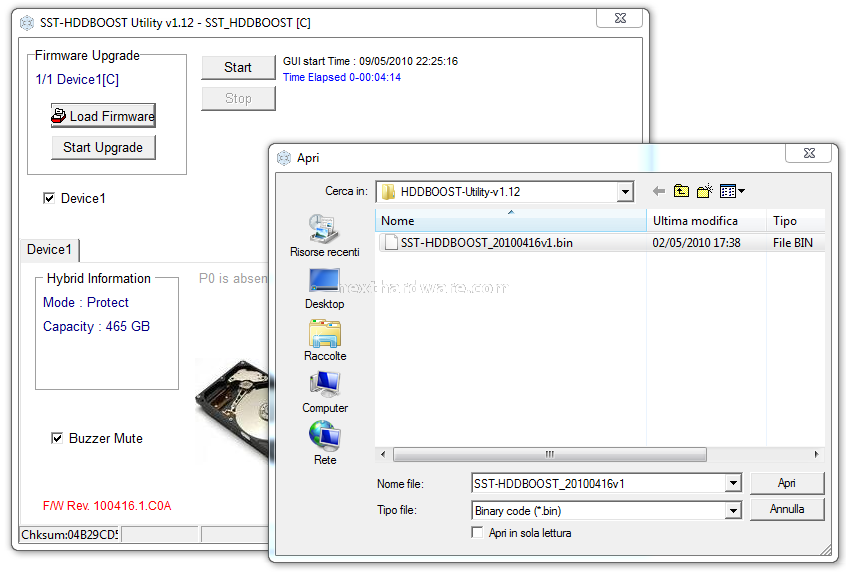Click the Tipo file Binary code field

click(599, 510)
